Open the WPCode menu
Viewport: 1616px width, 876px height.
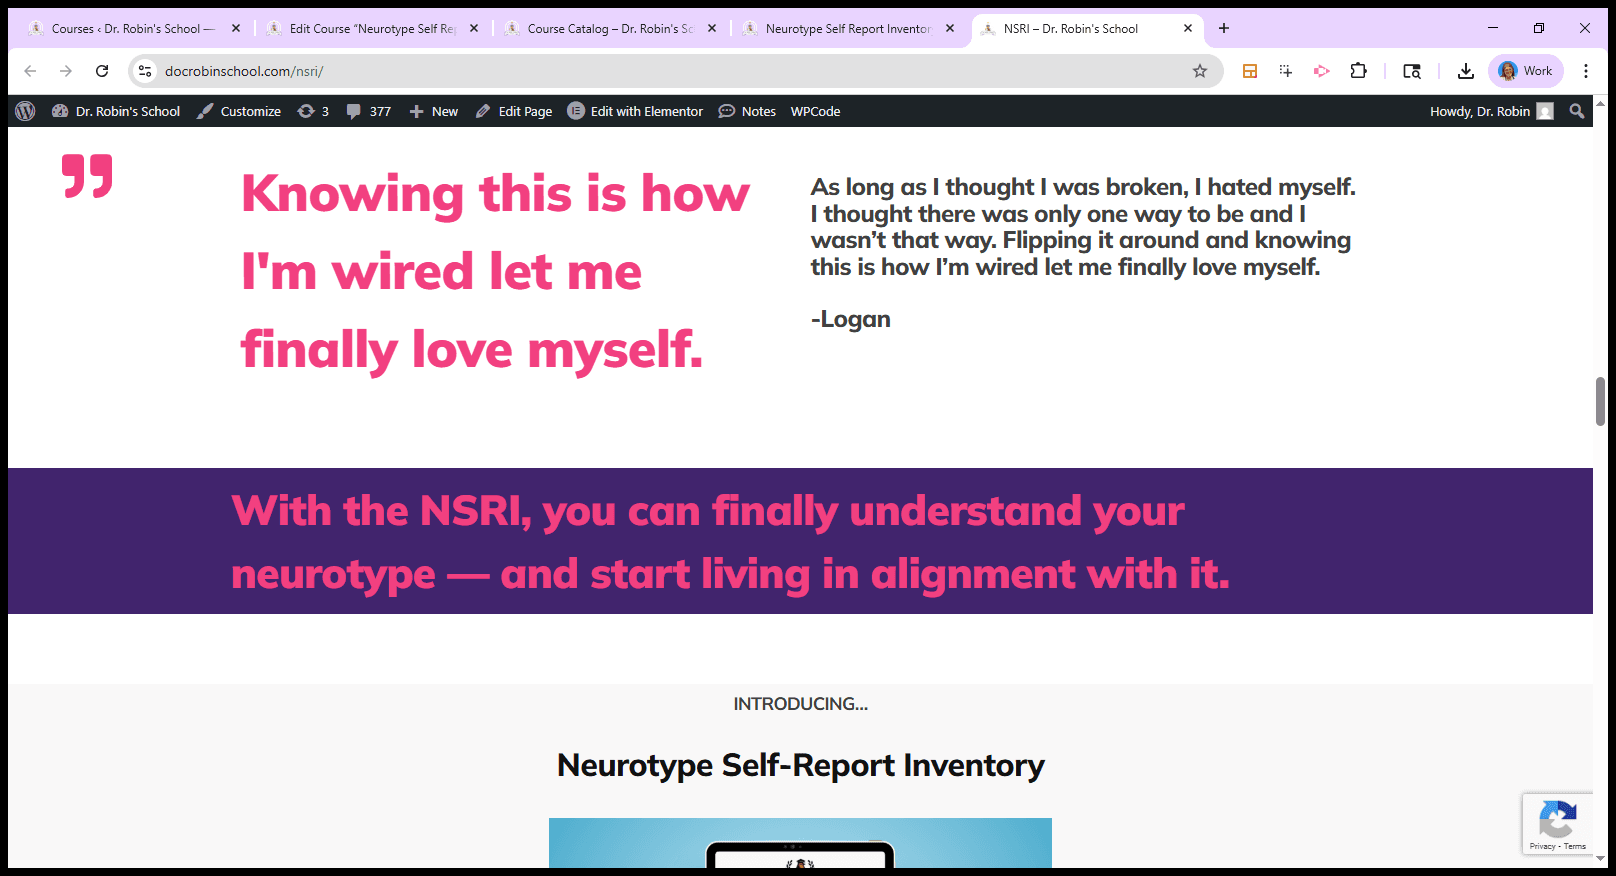point(815,111)
